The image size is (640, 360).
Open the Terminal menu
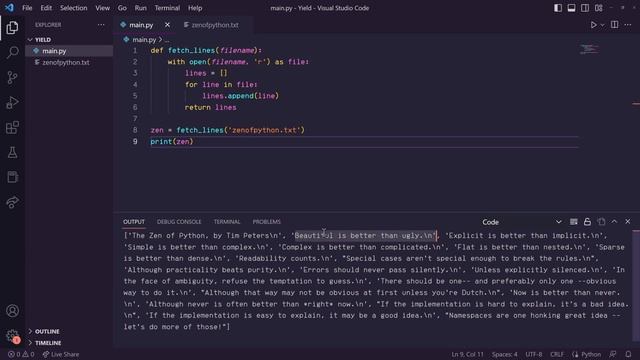pos(167,8)
